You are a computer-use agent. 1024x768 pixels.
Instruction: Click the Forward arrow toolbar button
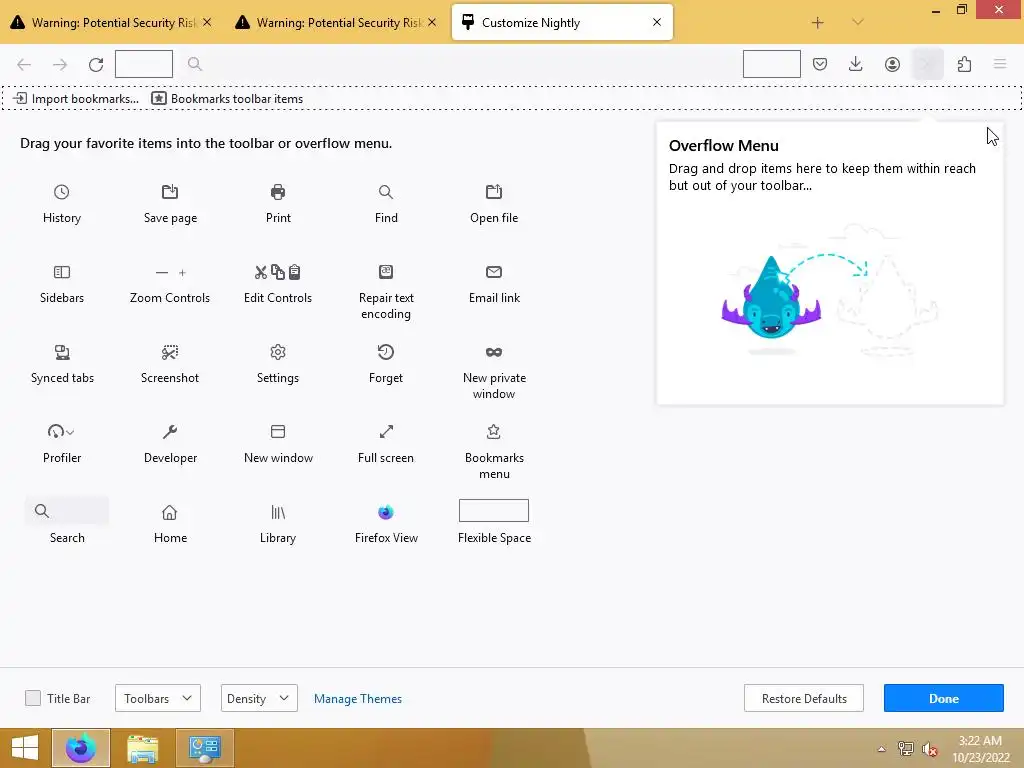click(x=60, y=64)
